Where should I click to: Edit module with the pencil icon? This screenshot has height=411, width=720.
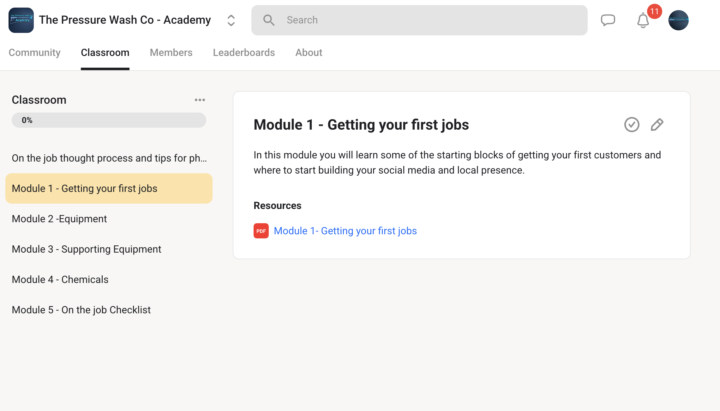click(x=657, y=125)
